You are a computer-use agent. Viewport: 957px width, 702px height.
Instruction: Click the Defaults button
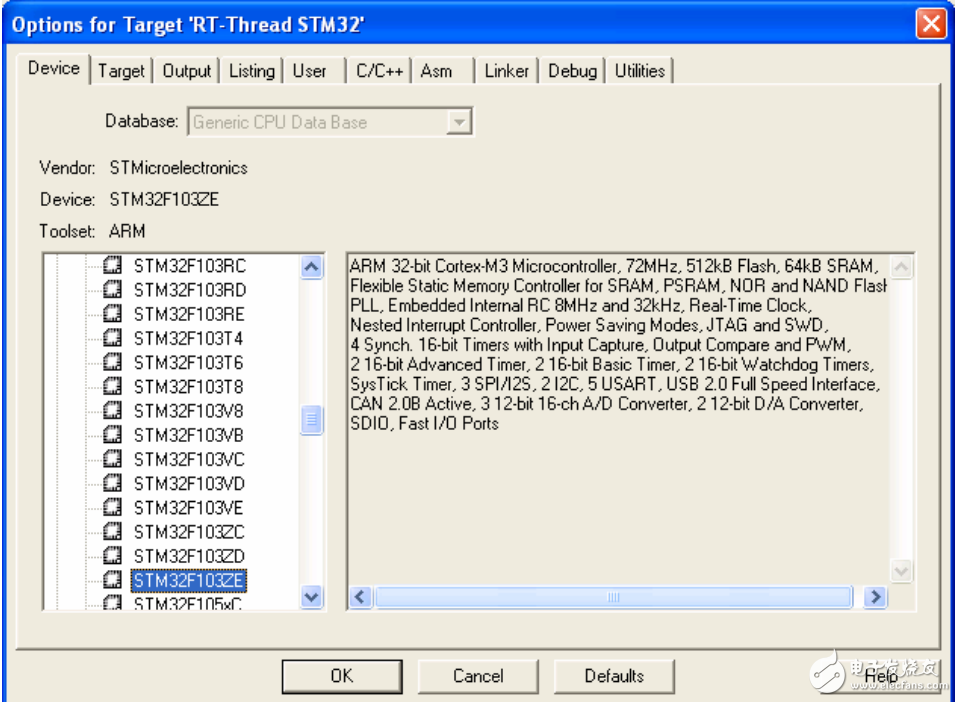pyautogui.click(x=613, y=676)
